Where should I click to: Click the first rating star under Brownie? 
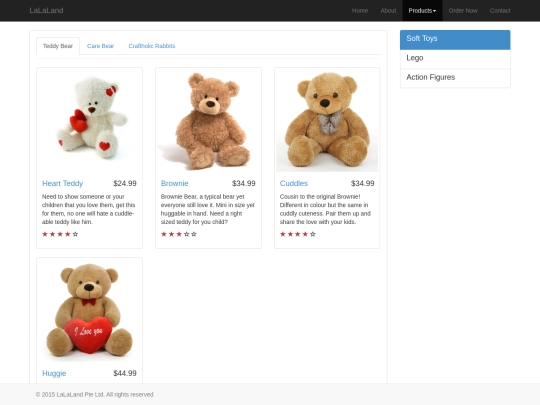tap(164, 234)
